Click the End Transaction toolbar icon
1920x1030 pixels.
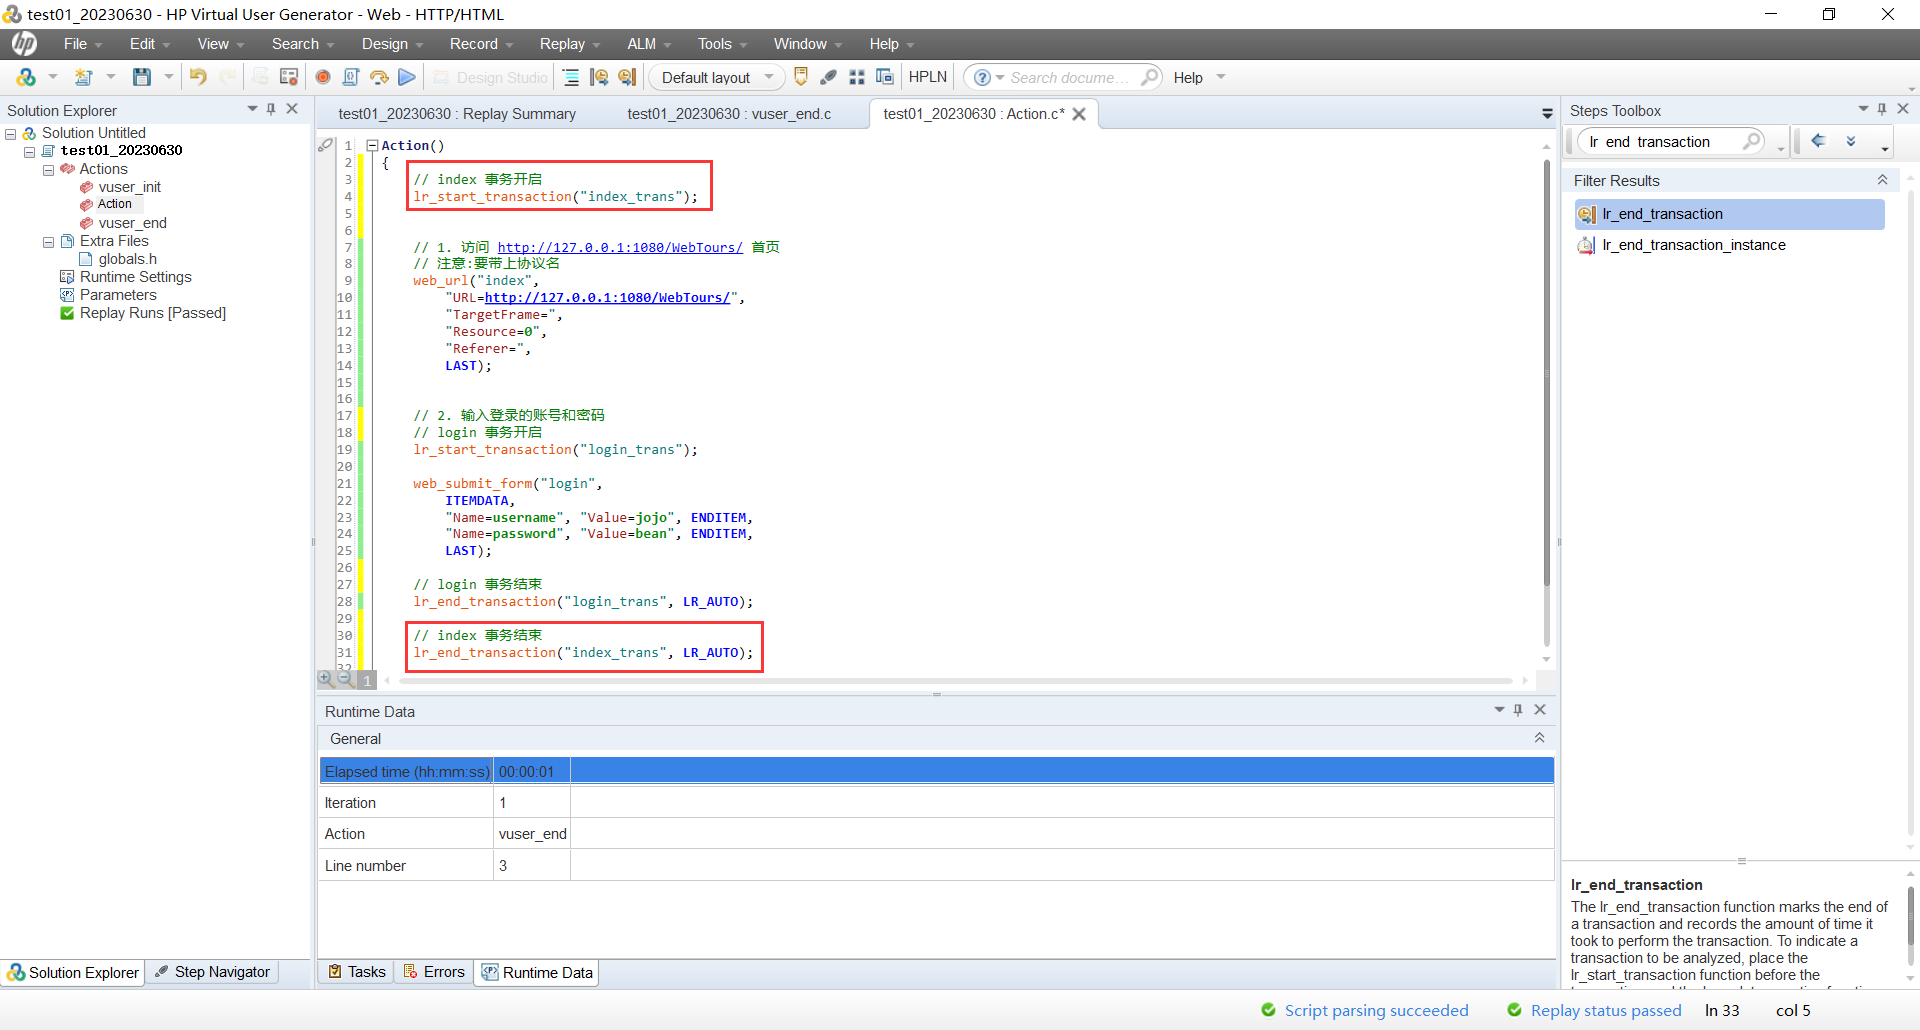tap(627, 77)
